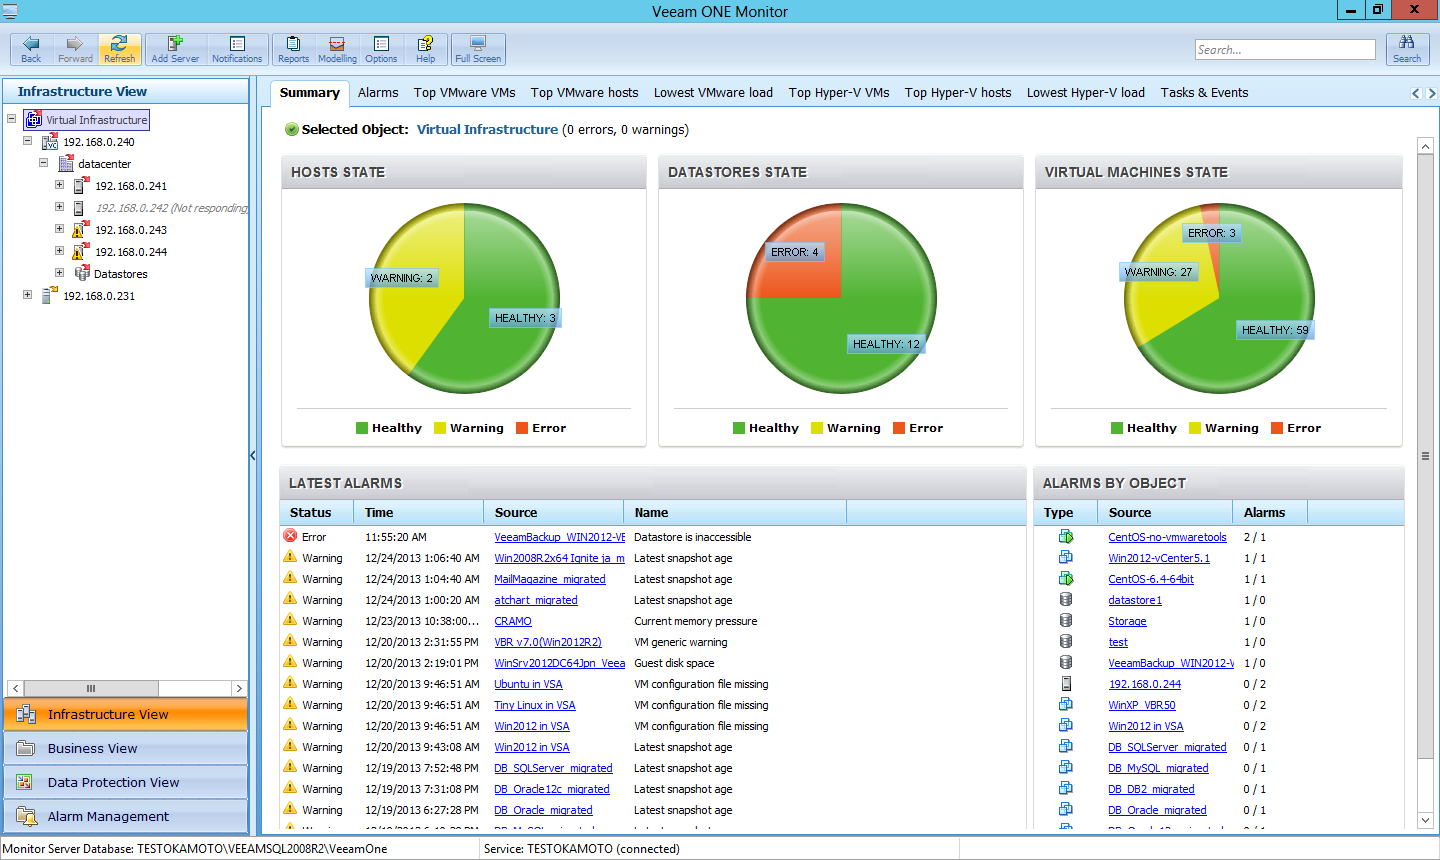
Task: Open the Top Hyper-V hosts tab
Action: tap(958, 92)
